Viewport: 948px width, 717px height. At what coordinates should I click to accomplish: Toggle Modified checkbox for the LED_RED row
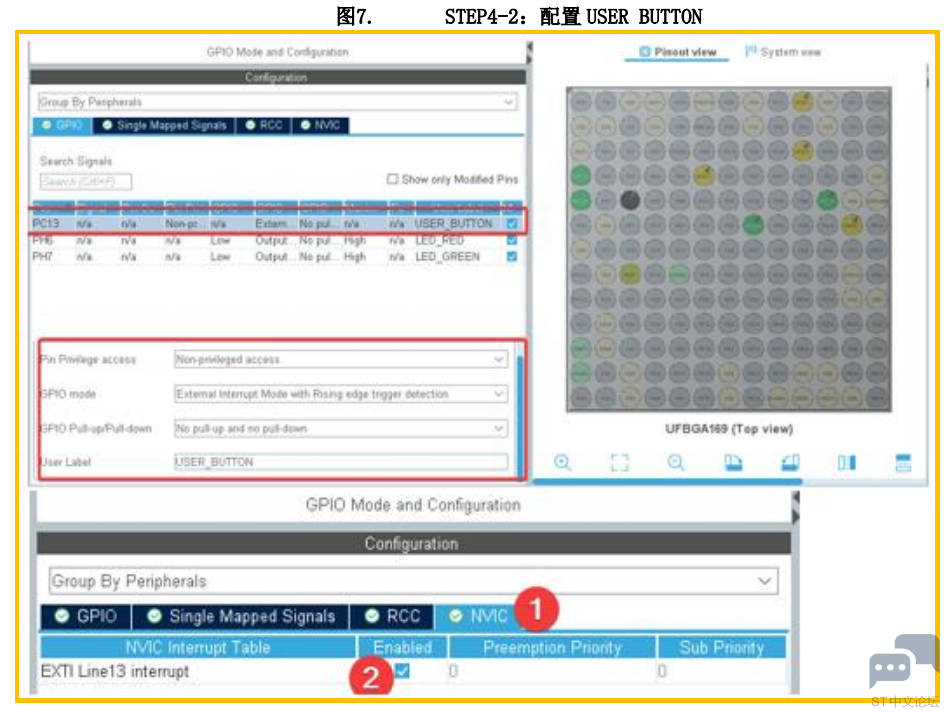coord(512,240)
